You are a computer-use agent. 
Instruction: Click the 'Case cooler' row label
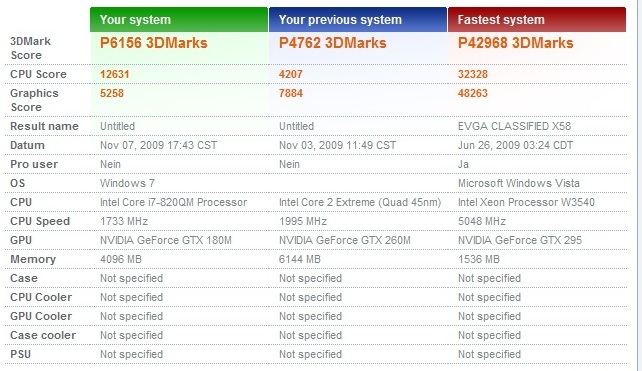tap(43, 335)
